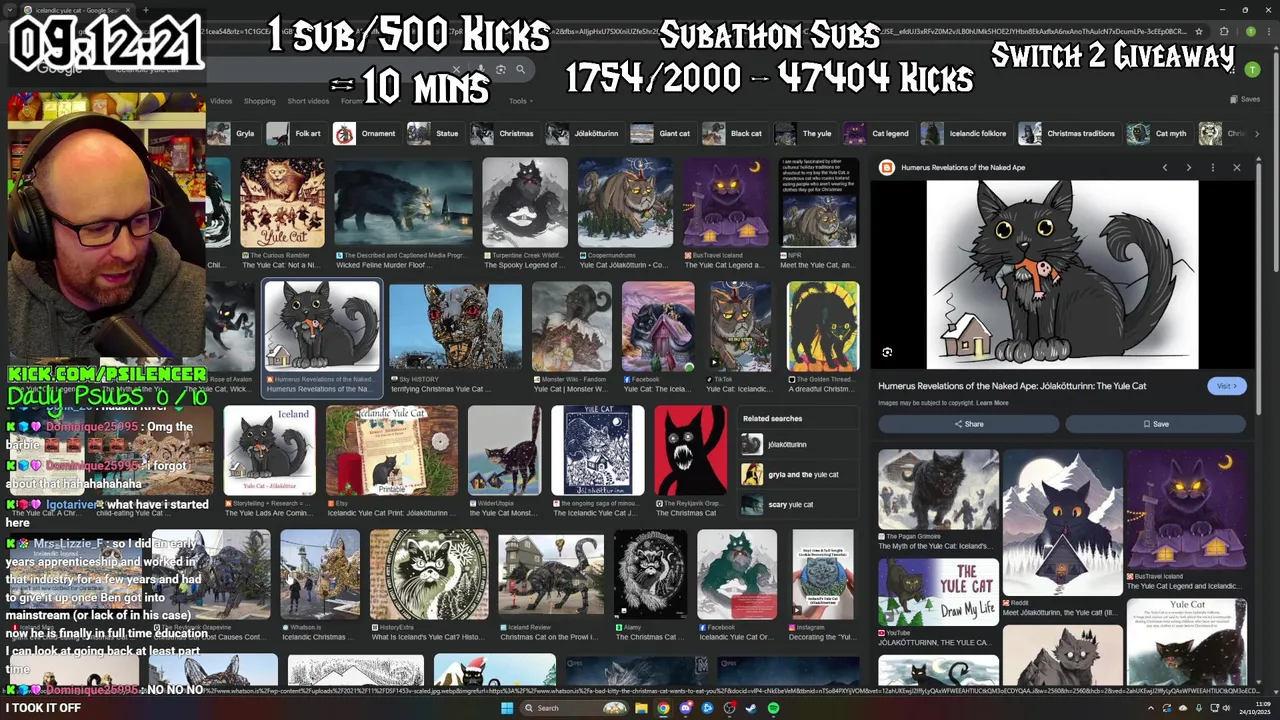Go to previous image in preview panel
Viewport: 1280px width, 720px height.
coord(1165,168)
